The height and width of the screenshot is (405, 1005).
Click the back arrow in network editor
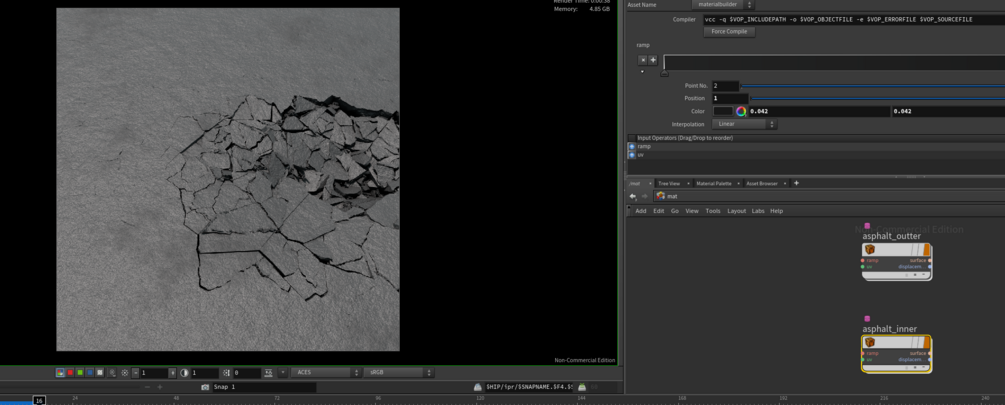tap(633, 196)
